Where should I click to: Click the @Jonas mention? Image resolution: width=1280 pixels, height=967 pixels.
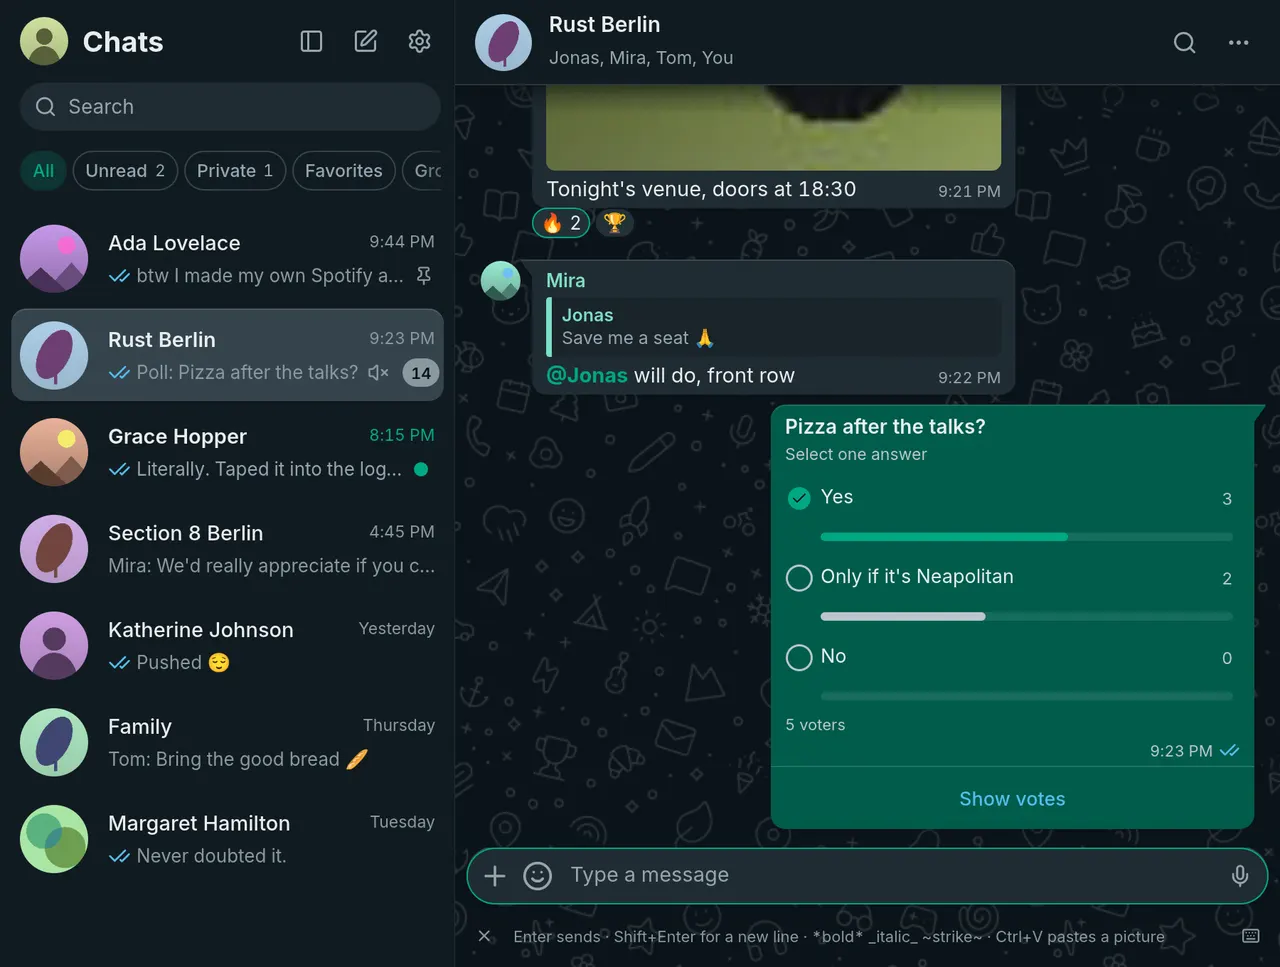[x=587, y=376]
